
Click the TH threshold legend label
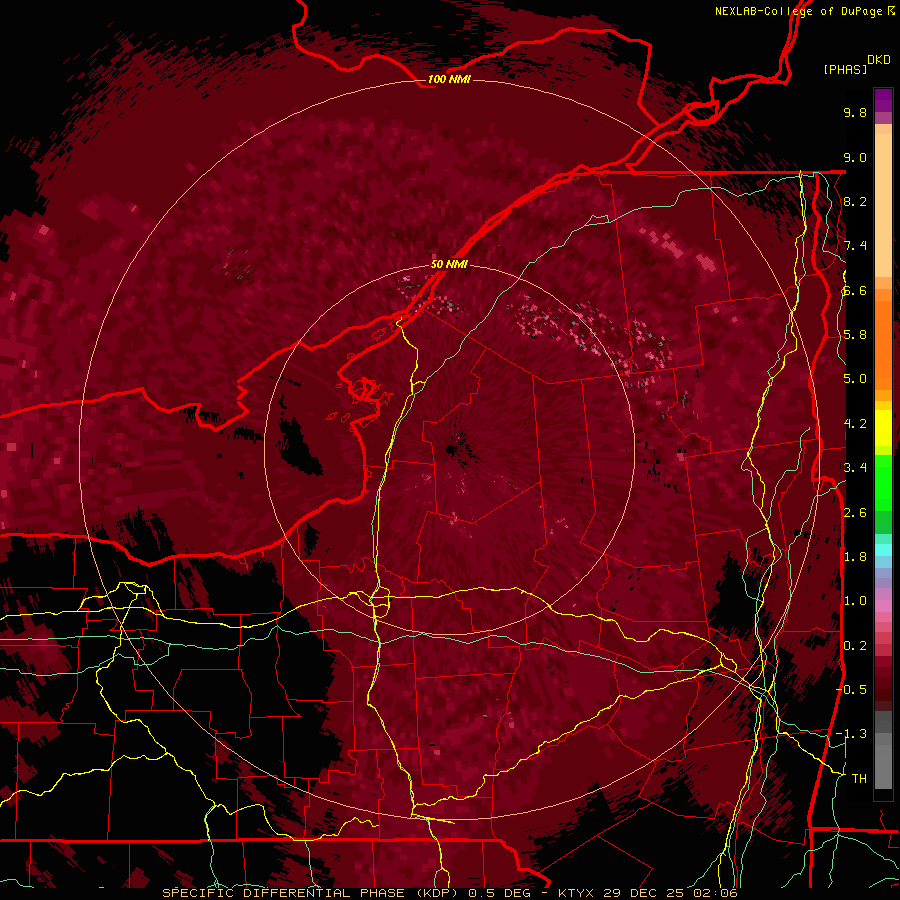[859, 778]
